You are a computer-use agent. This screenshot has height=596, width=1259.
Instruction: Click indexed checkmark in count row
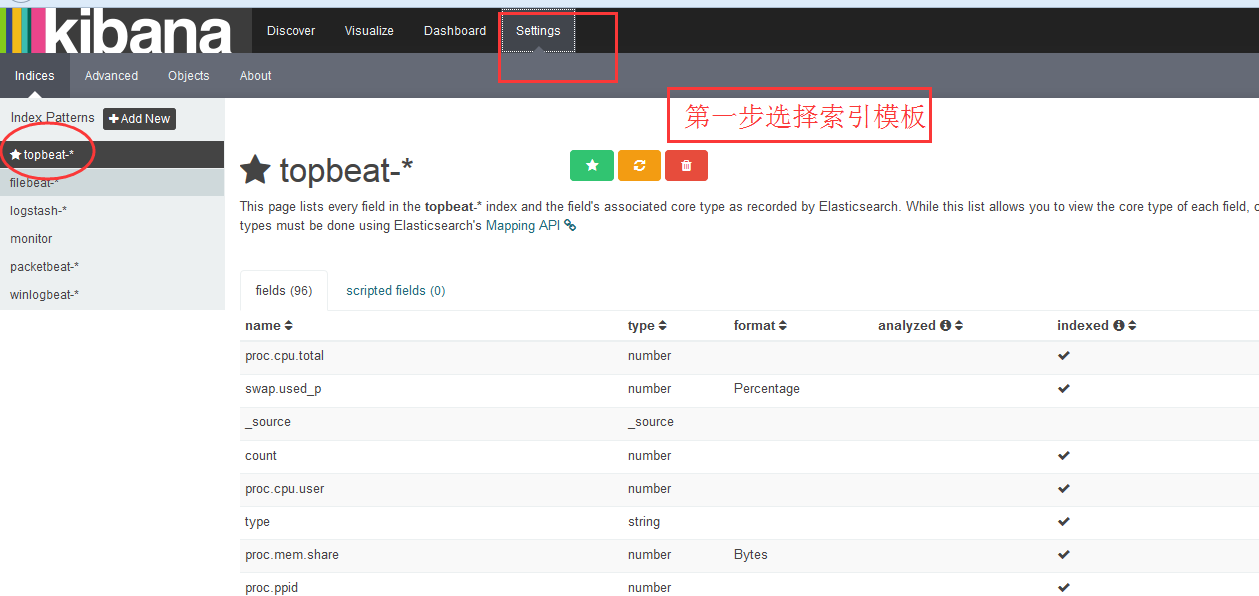(1064, 456)
